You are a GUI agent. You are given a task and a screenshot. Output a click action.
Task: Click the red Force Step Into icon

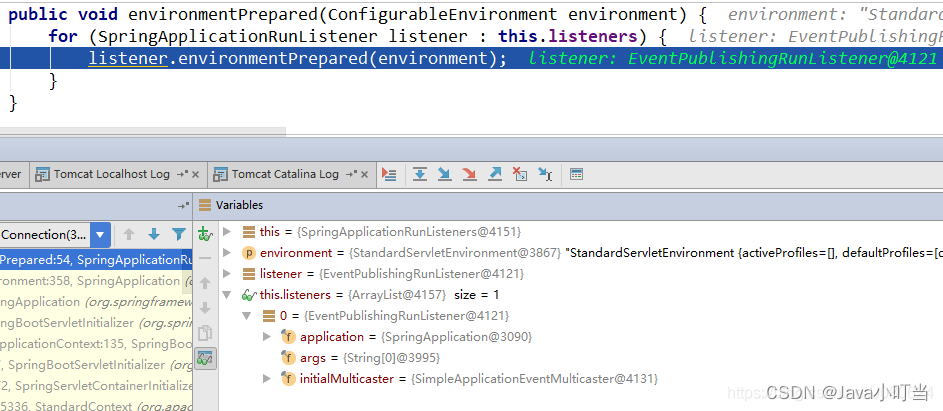click(x=469, y=175)
